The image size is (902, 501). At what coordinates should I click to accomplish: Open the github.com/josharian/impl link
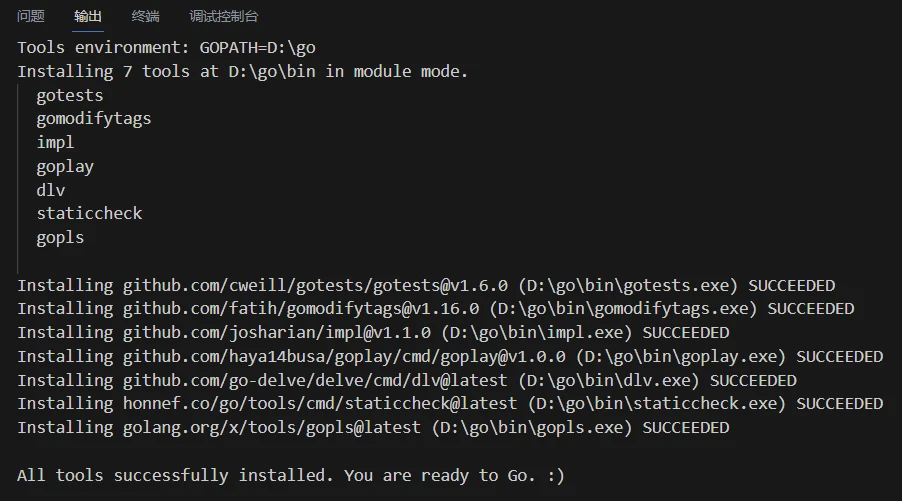[277, 332]
